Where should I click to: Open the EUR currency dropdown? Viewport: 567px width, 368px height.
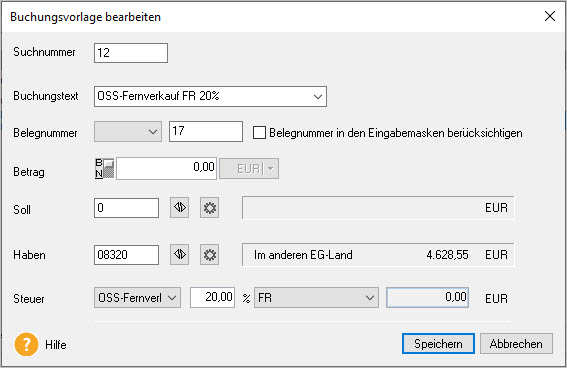249,168
